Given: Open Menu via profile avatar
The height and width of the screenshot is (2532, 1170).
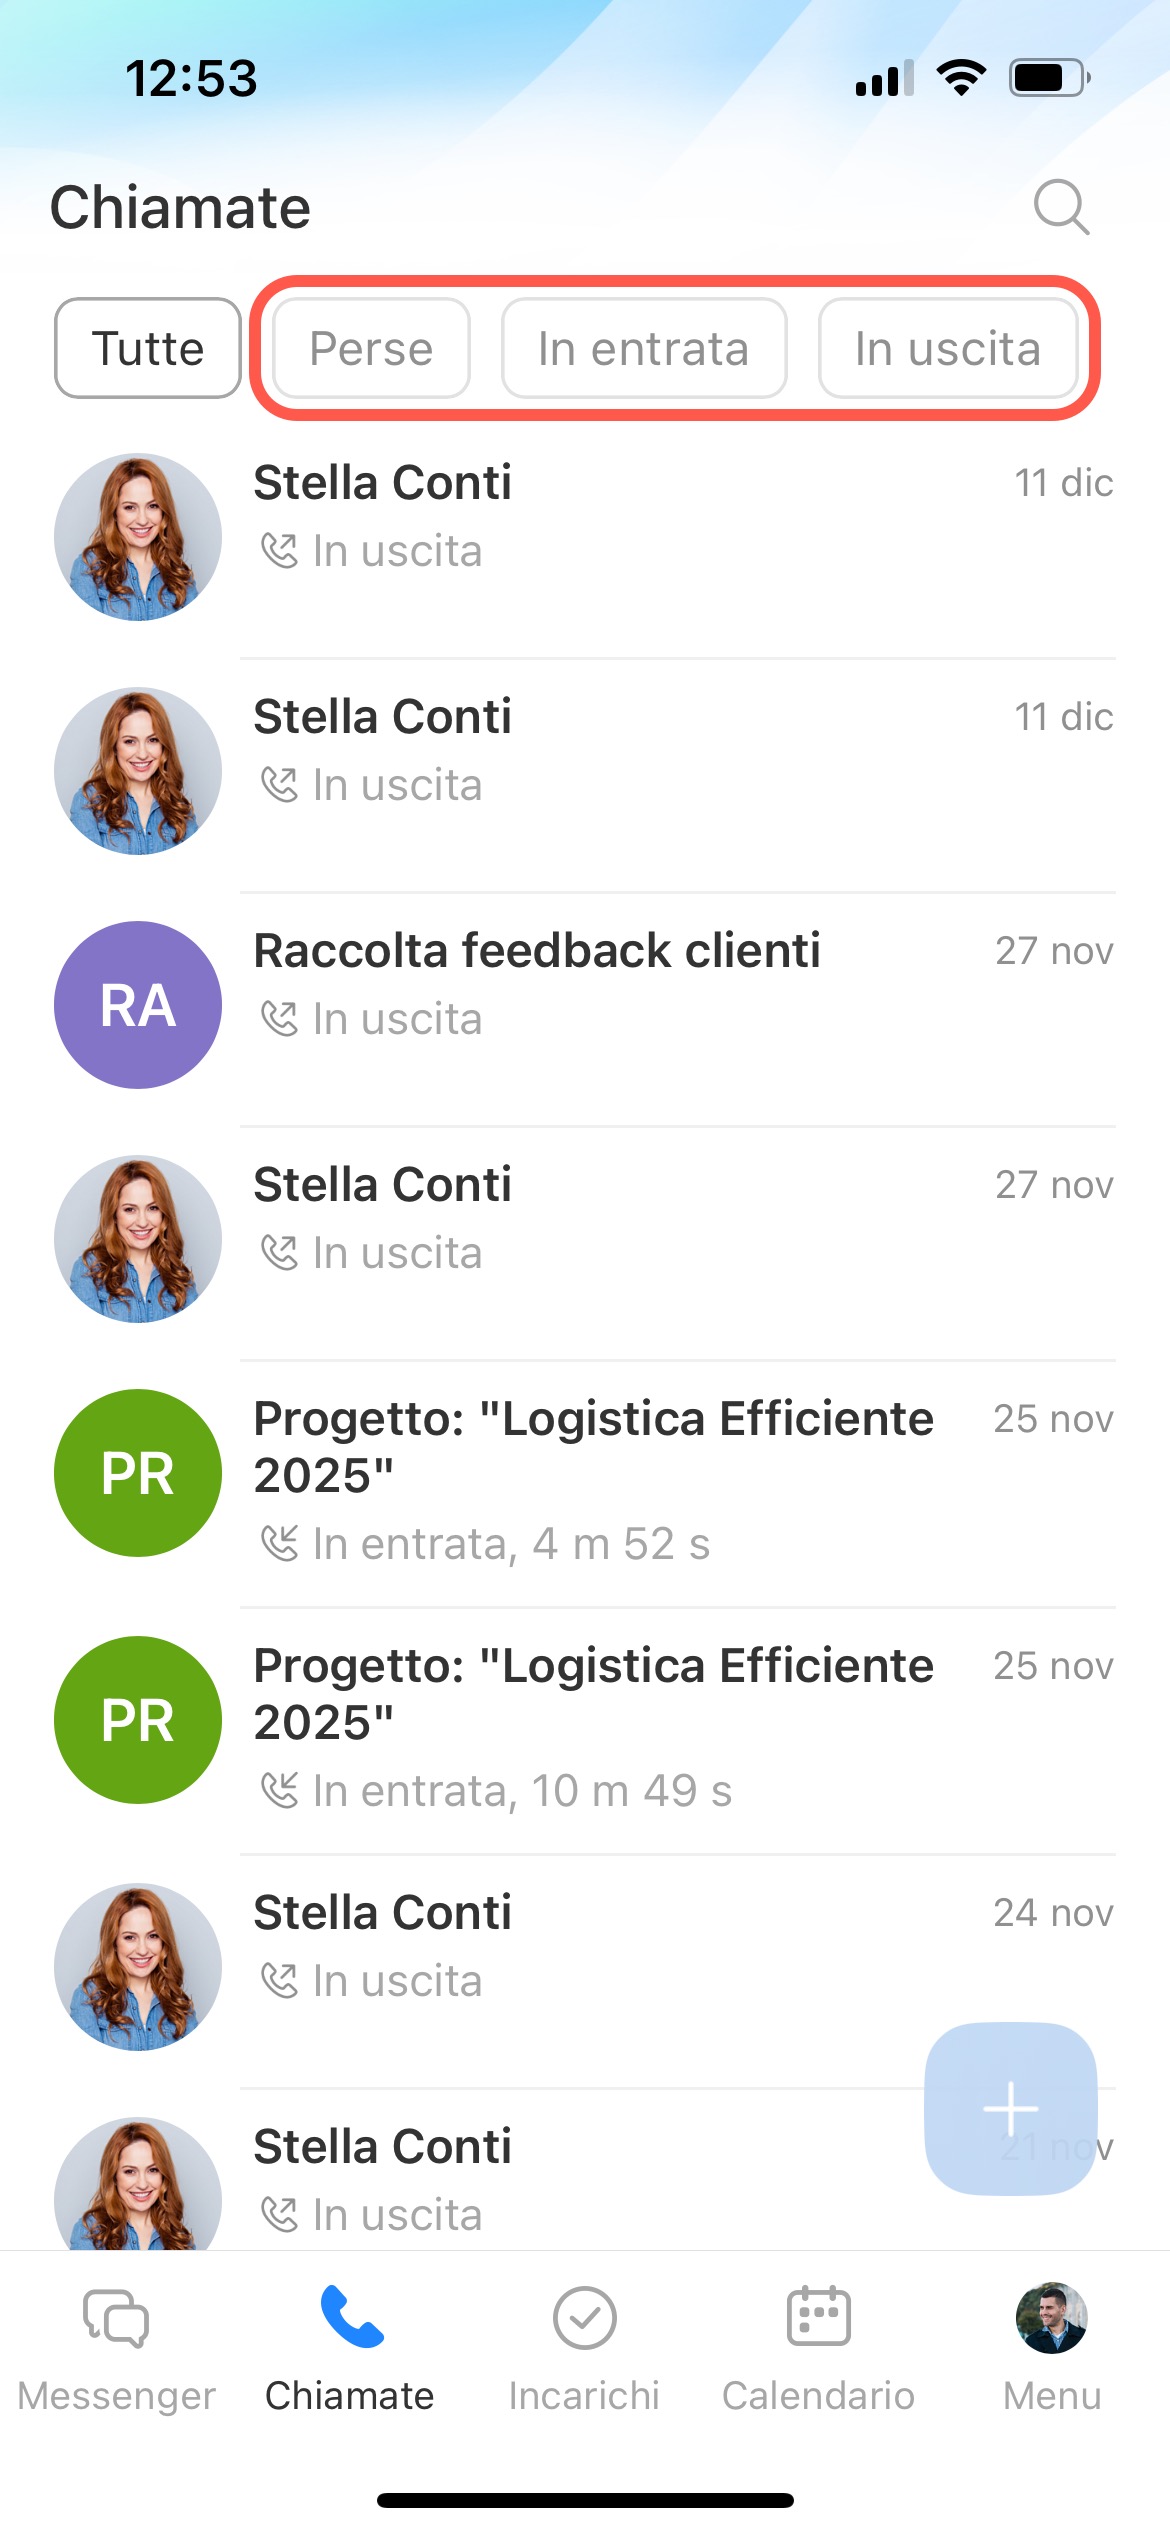Looking at the screenshot, I should (1051, 2318).
